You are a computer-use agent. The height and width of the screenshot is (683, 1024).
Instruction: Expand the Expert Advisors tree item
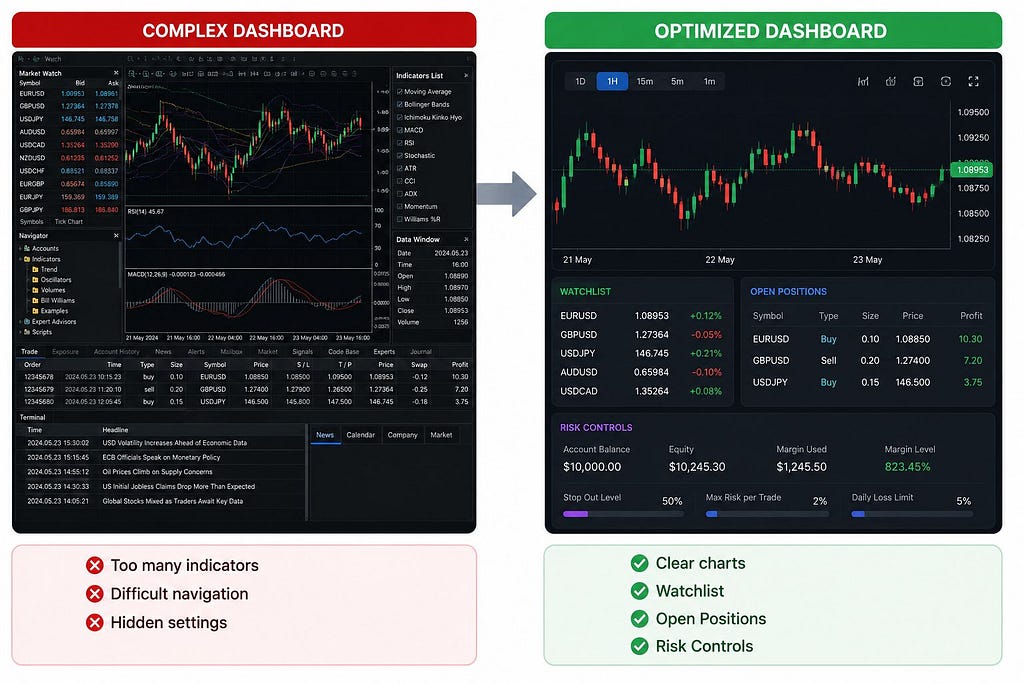[x=20, y=322]
